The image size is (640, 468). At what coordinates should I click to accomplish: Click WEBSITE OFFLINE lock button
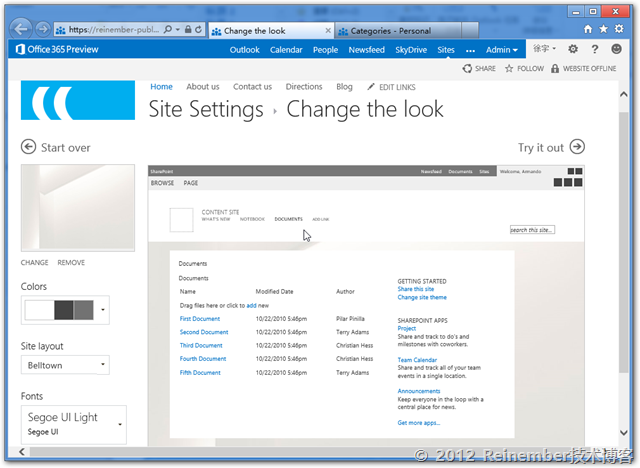point(584,69)
